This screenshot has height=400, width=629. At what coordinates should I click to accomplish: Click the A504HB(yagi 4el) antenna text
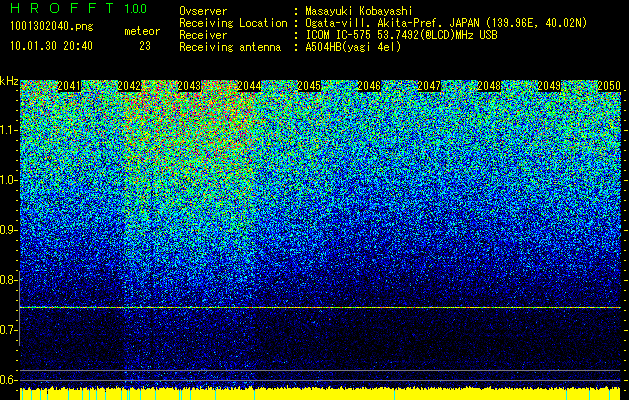click(x=353, y=47)
